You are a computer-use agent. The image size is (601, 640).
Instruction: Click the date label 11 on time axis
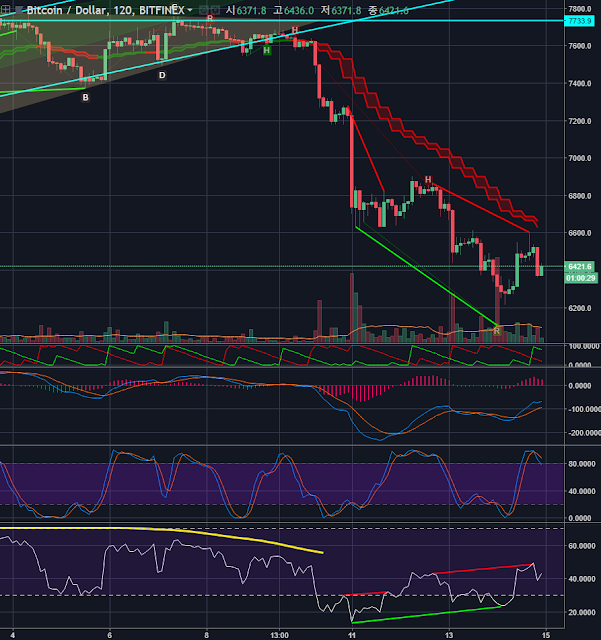coord(352,635)
